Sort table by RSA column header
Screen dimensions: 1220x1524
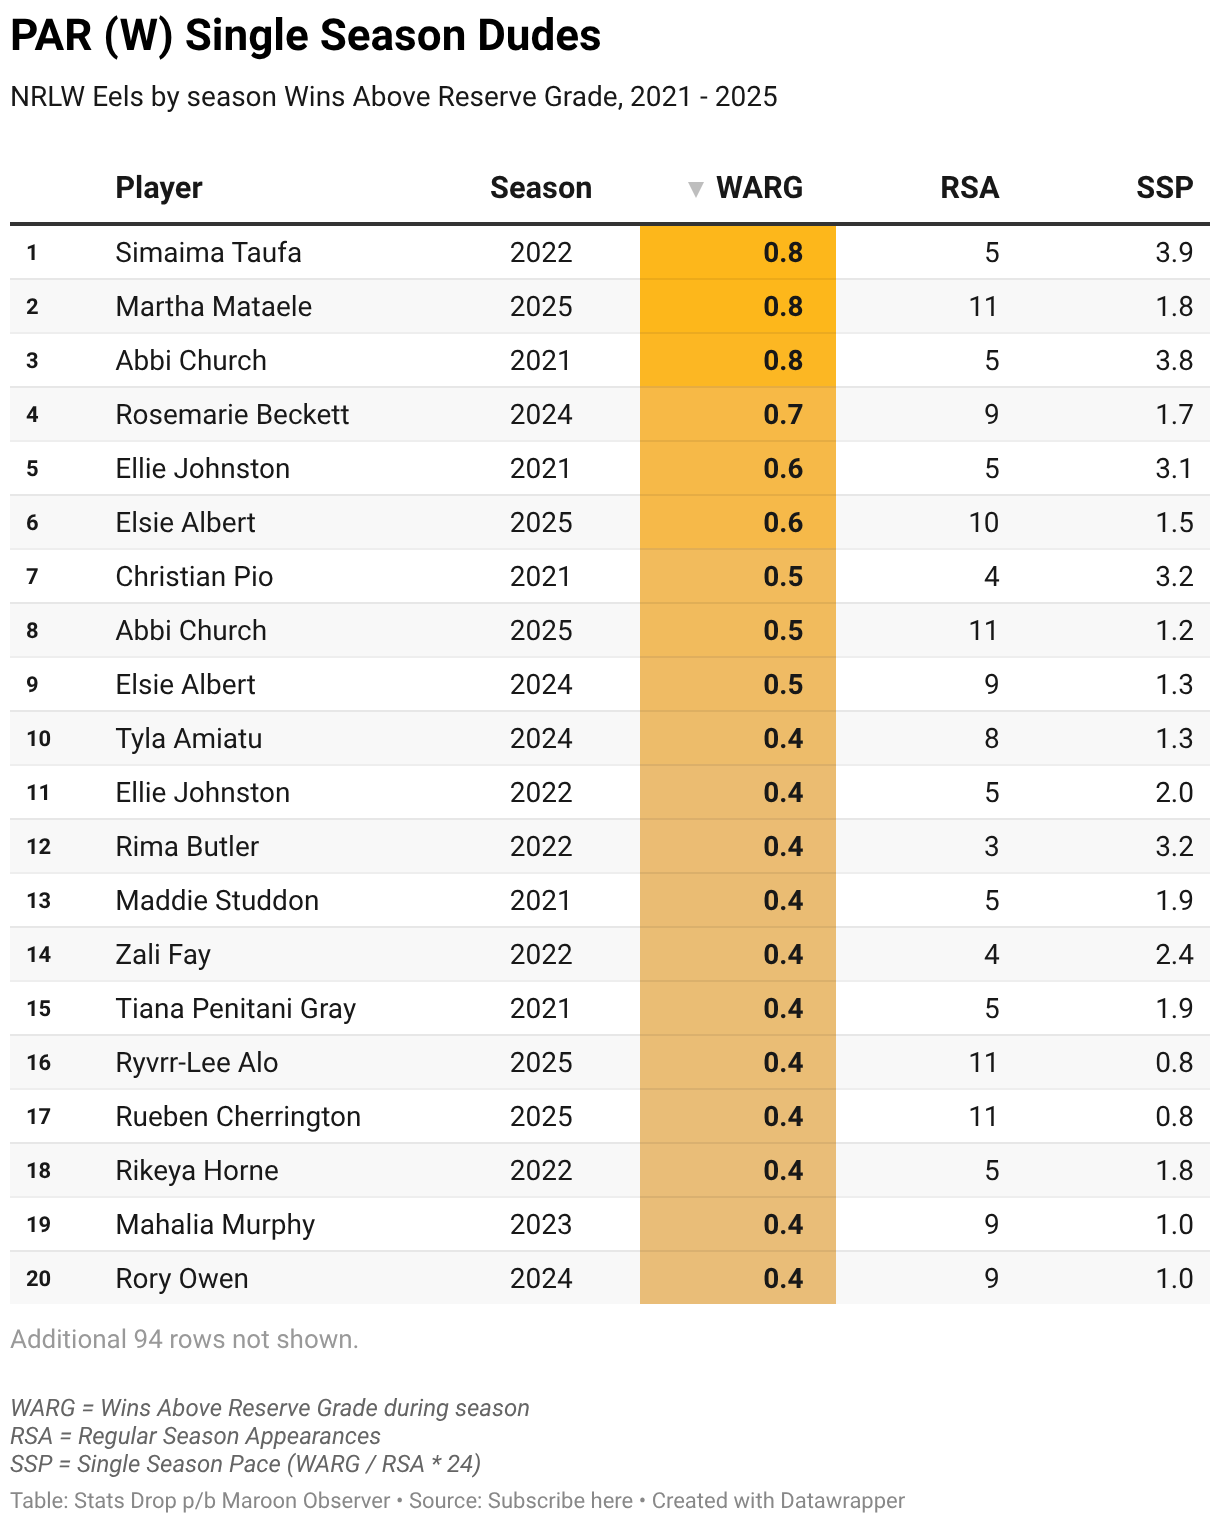point(969,188)
